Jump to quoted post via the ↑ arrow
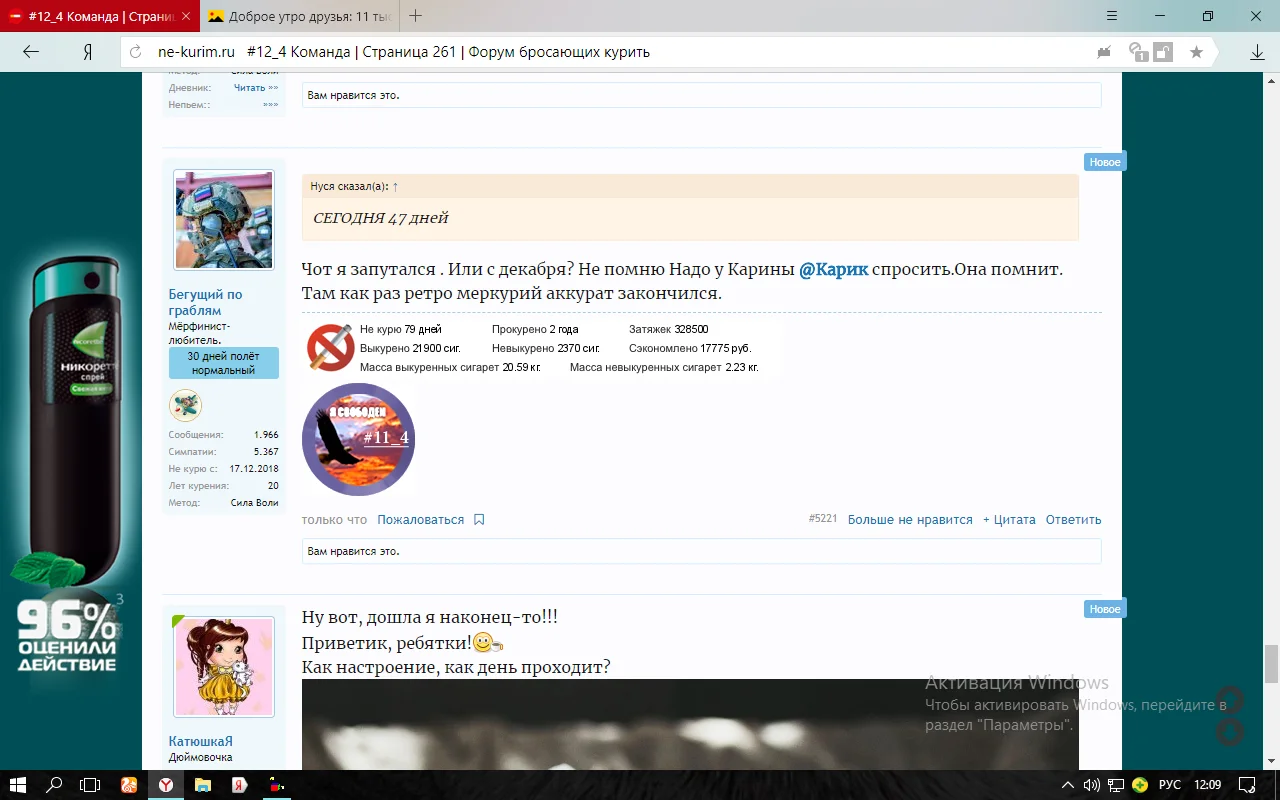Viewport: 1280px width, 800px height. point(395,185)
